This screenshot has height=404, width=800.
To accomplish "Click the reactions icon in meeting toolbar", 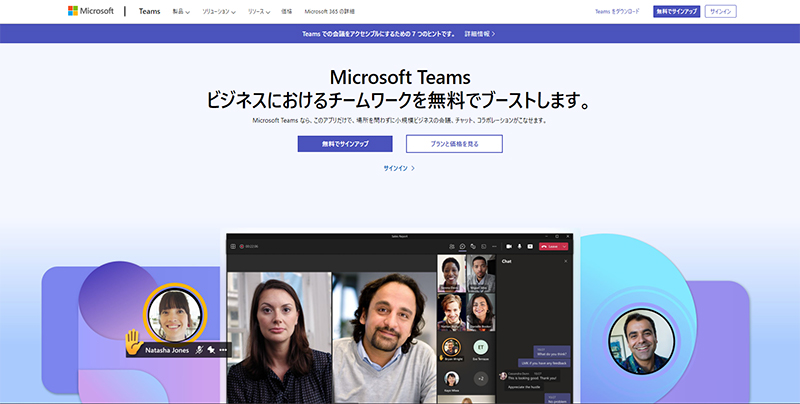I will 473,246.
